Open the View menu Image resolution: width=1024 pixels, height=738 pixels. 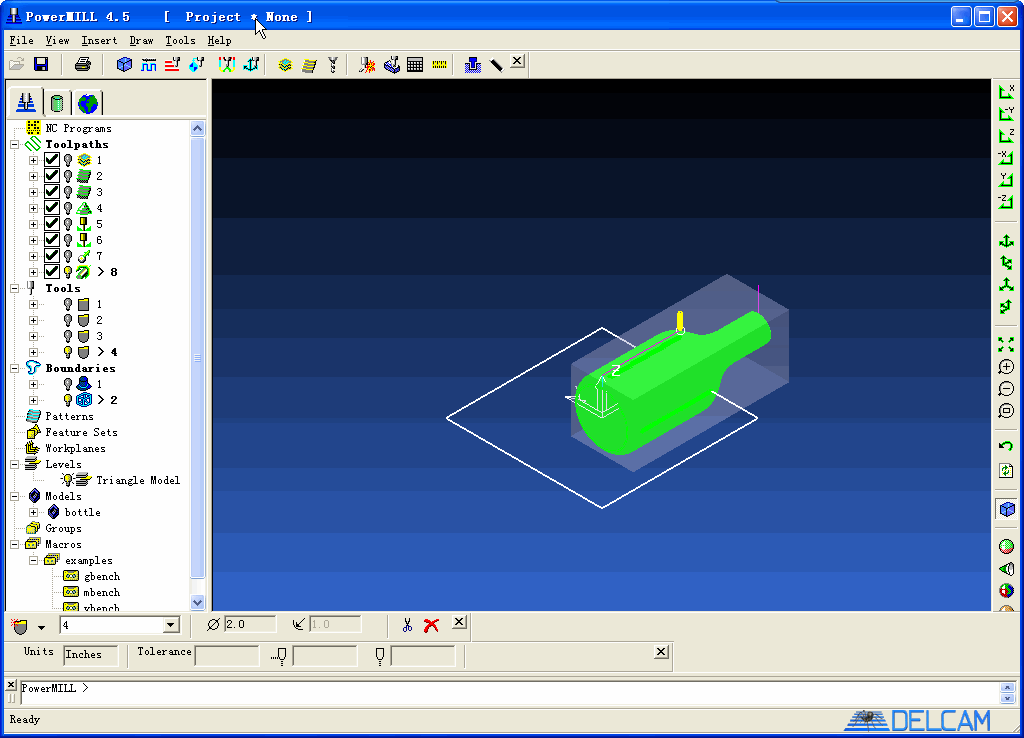(x=57, y=40)
